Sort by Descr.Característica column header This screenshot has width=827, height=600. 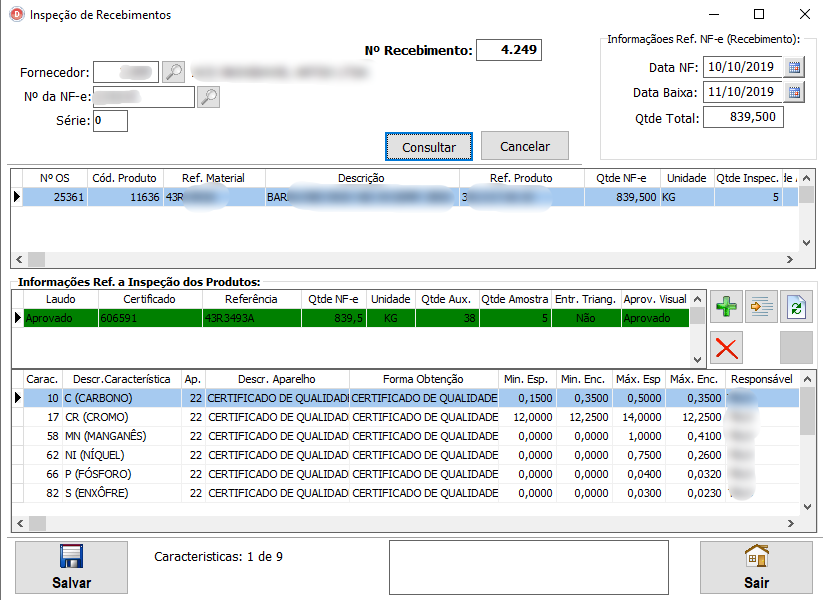121,379
